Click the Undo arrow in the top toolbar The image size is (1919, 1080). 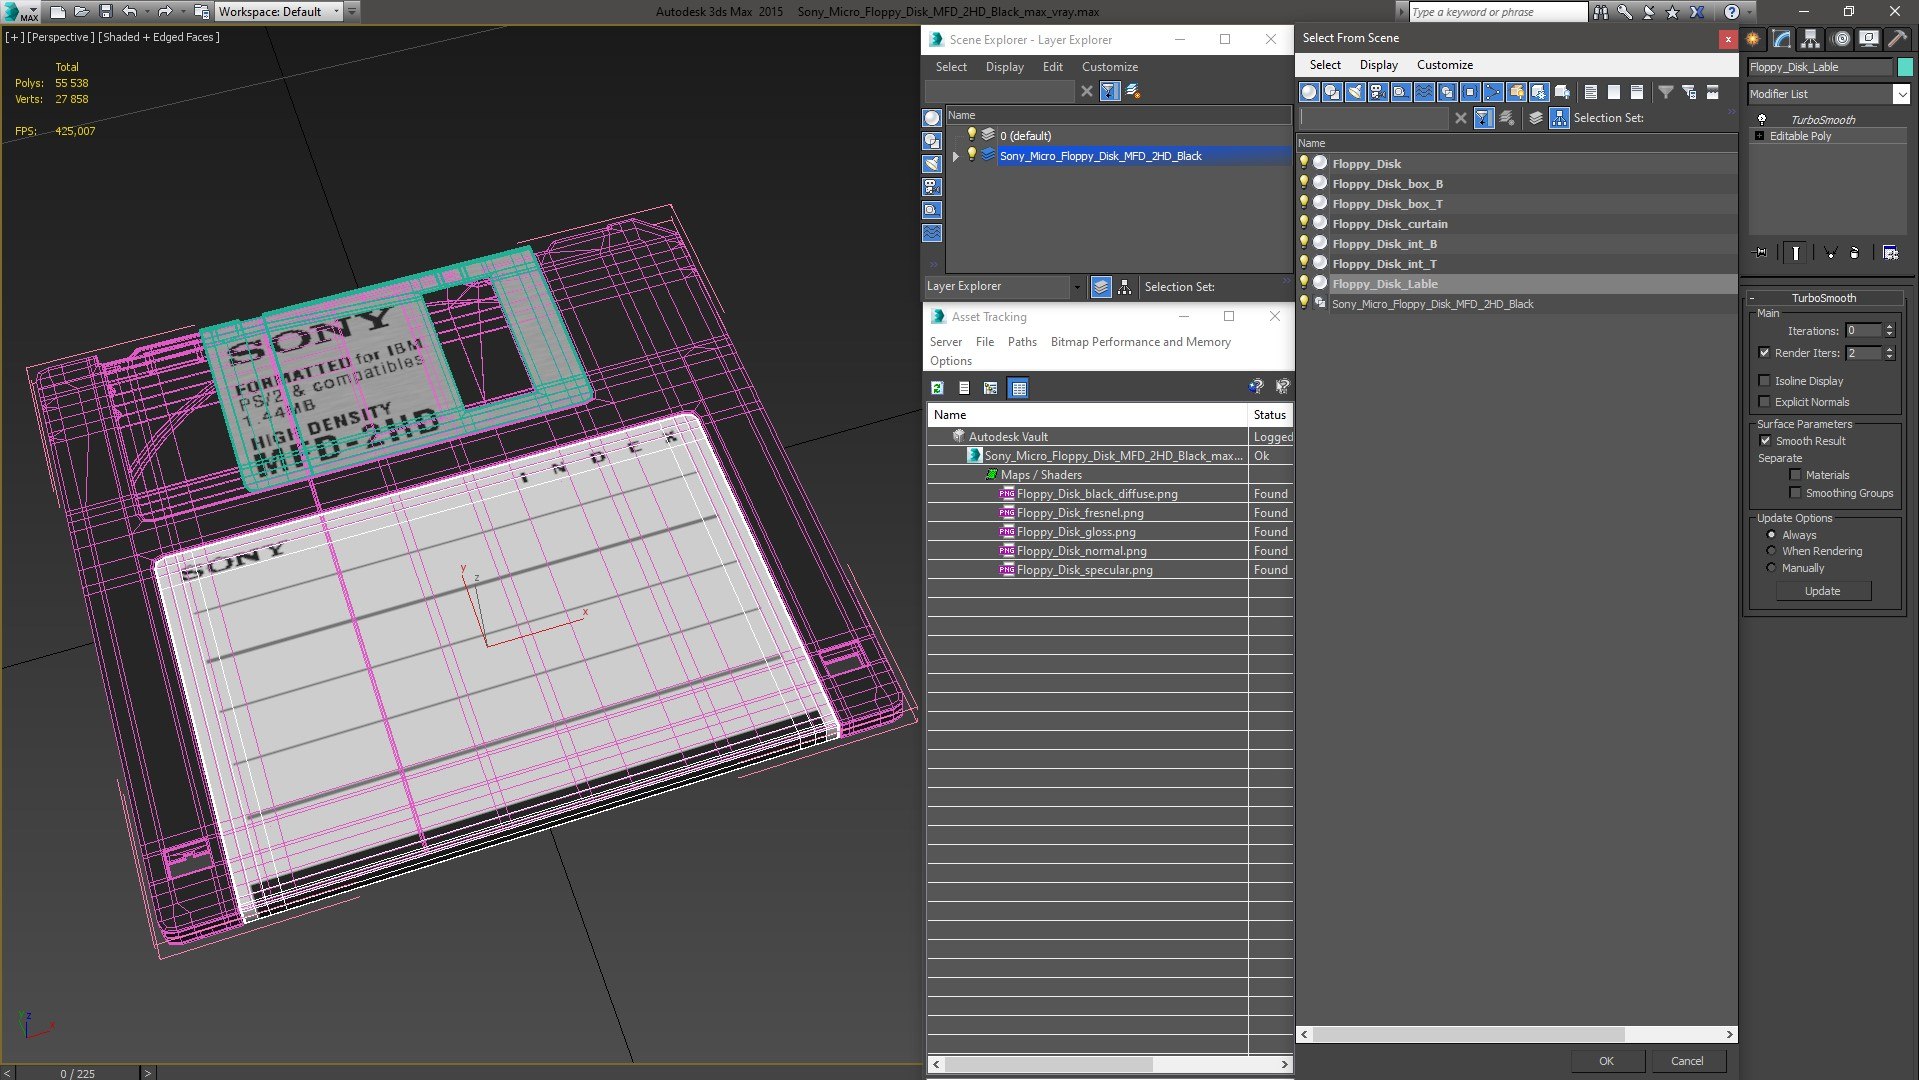(129, 11)
